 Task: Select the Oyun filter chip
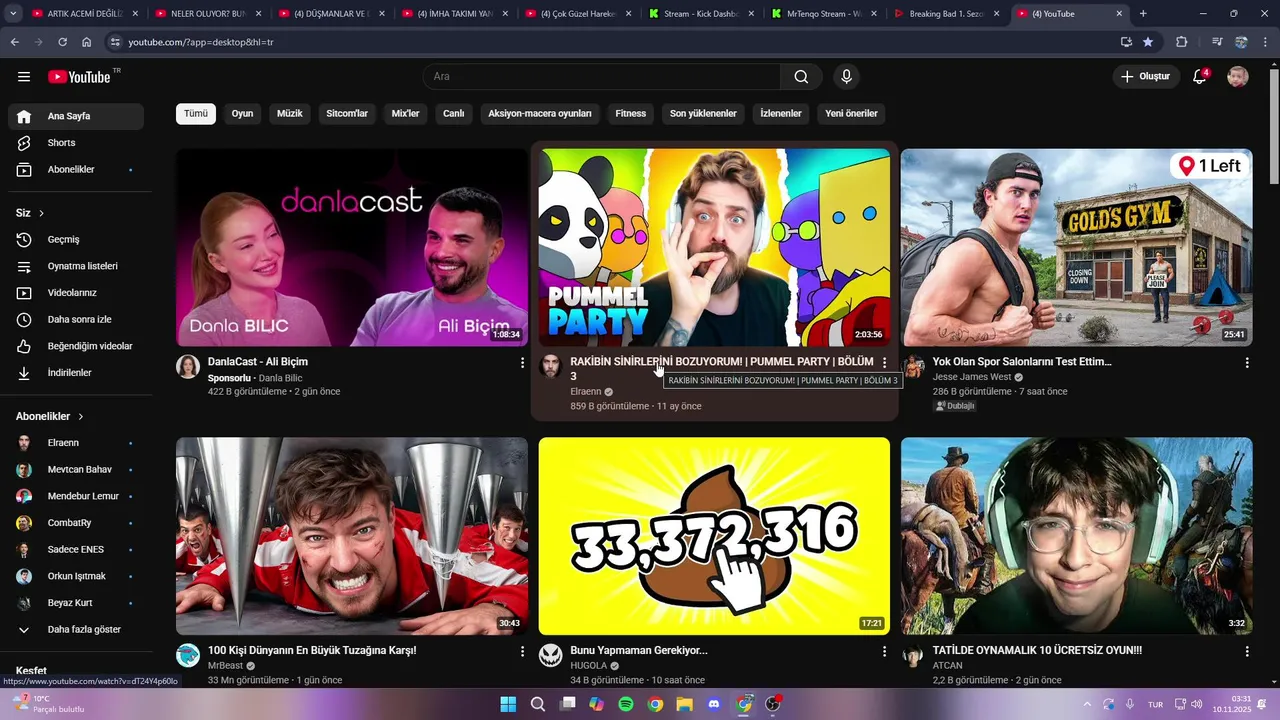tap(242, 114)
